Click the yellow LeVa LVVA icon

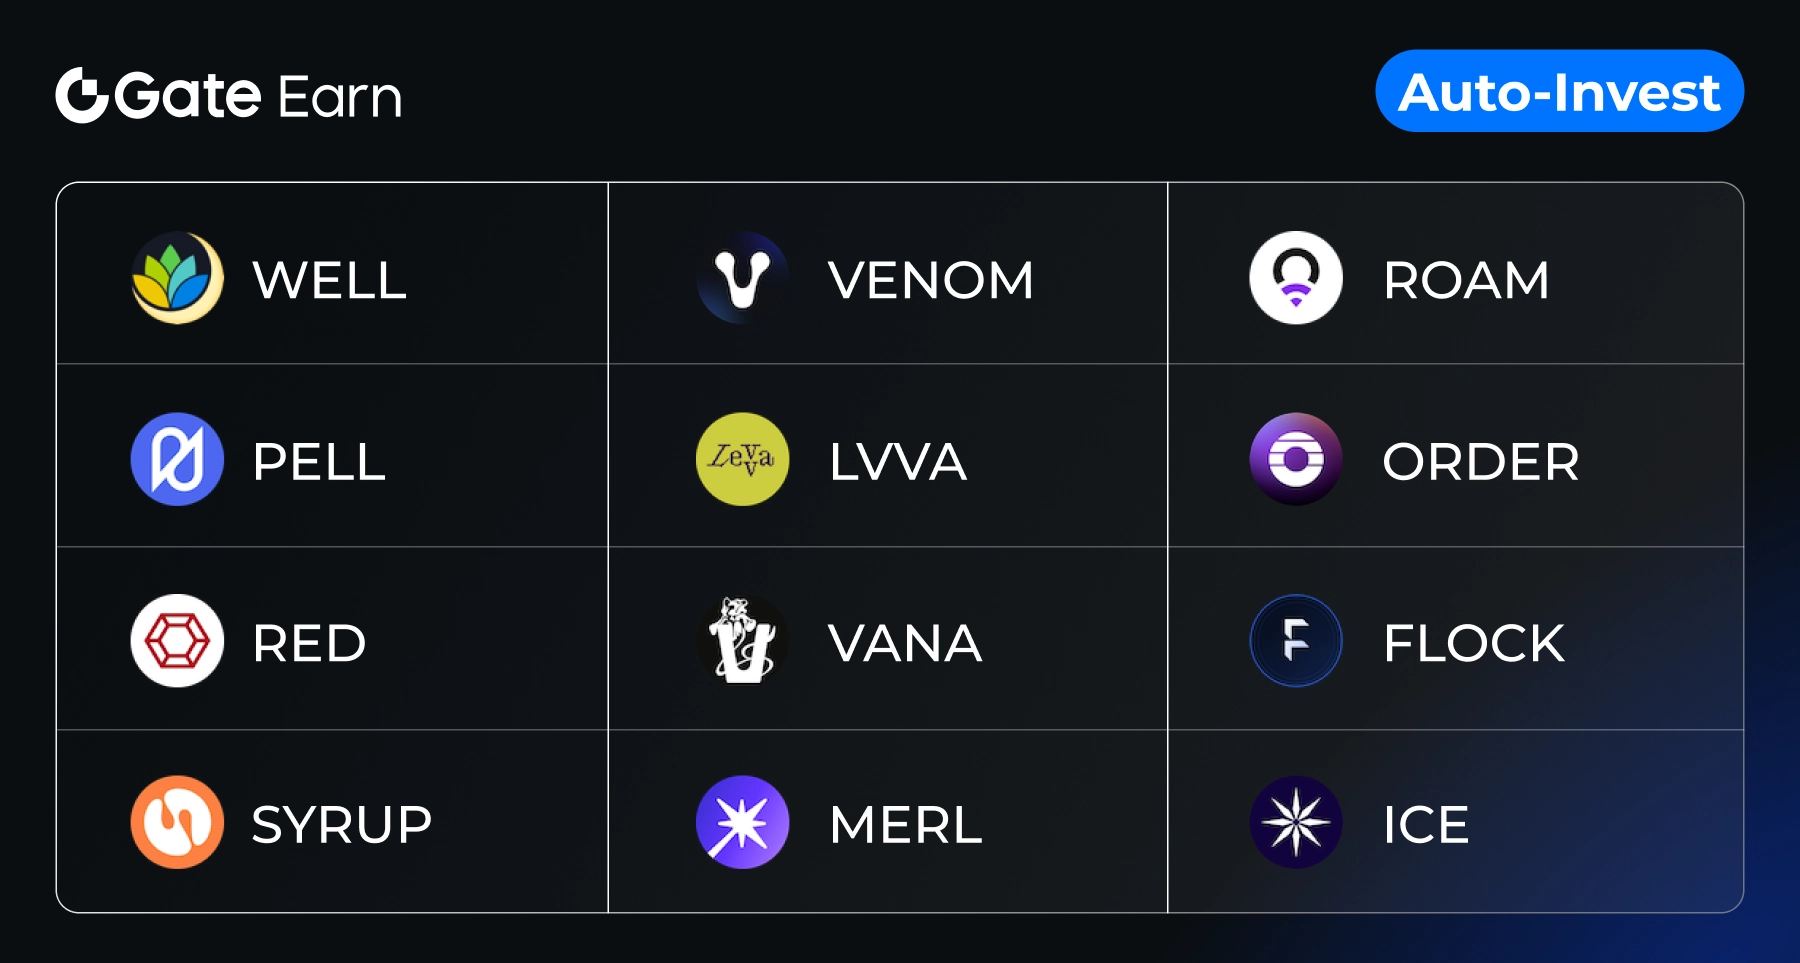coord(742,460)
